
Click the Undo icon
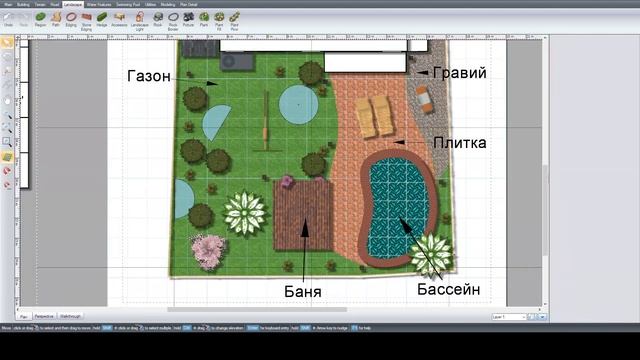click(8, 19)
